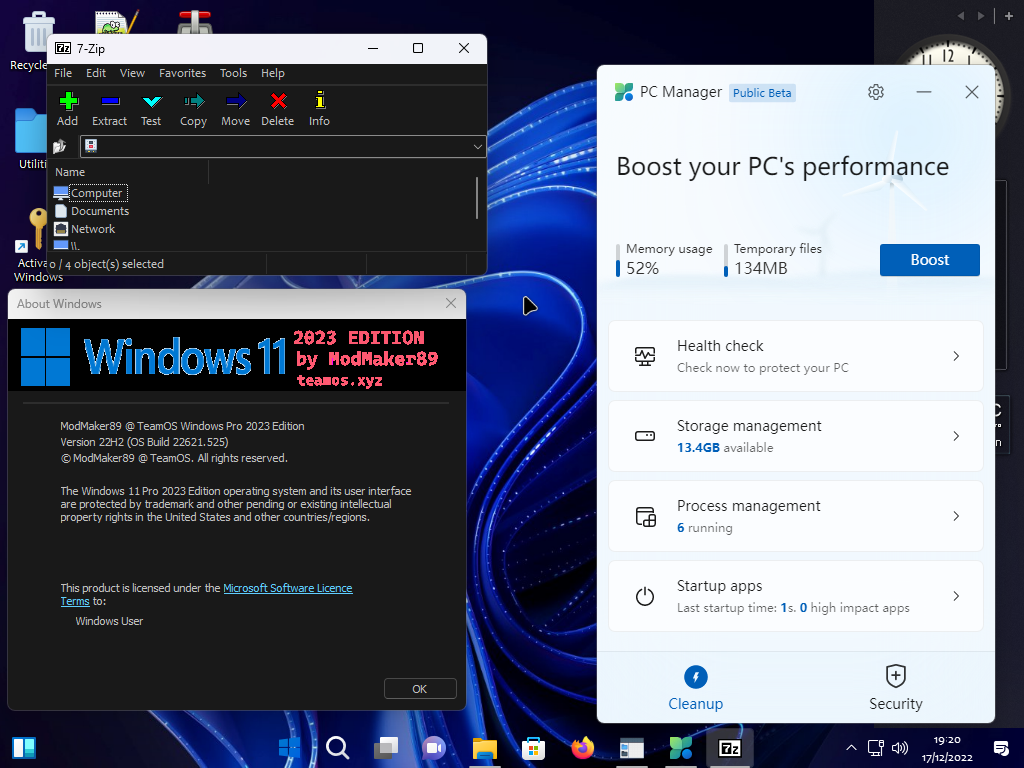Switch to the Security tab

(x=895, y=688)
